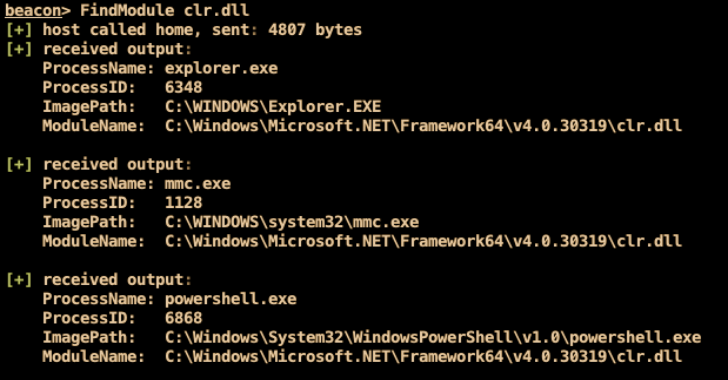Select process ID 1128
This screenshot has width=728, height=380.
(183, 203)
